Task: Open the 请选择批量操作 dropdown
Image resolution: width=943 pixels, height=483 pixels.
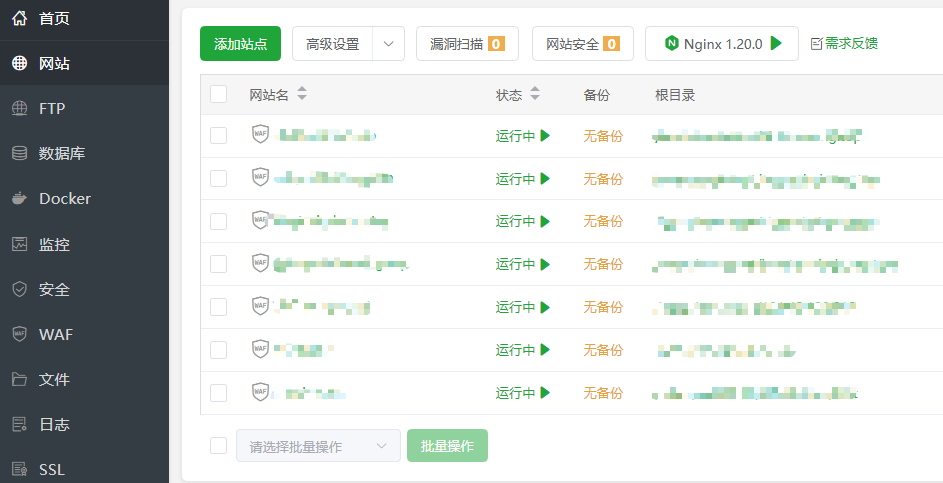Action: pyautogui.click(x=318, y=446)
